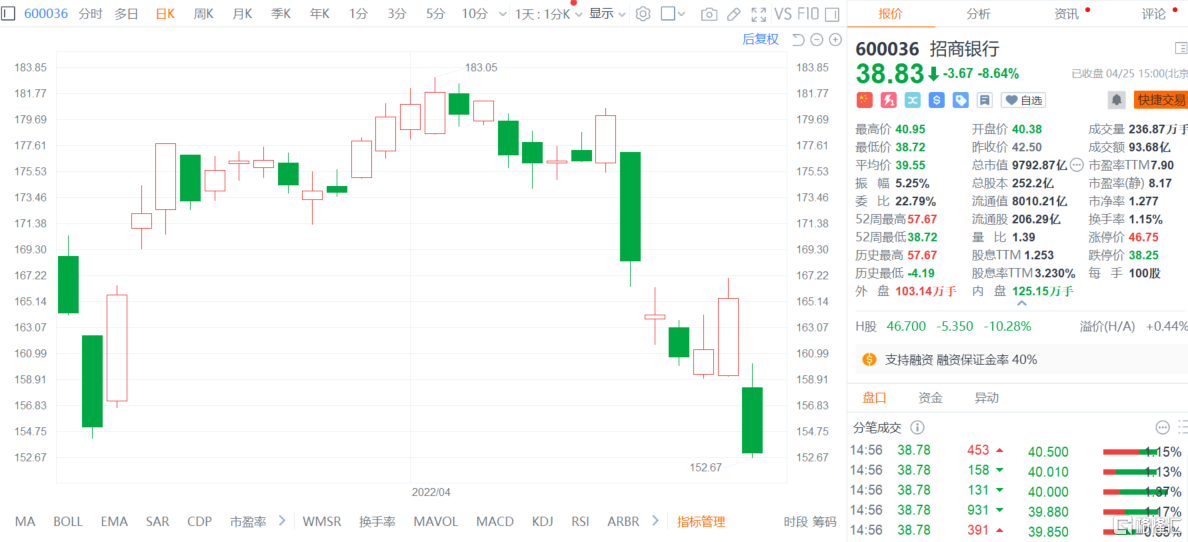Open the 分析 tab
The width and height of the screenshot is (1188, 542).
point(978,14)
